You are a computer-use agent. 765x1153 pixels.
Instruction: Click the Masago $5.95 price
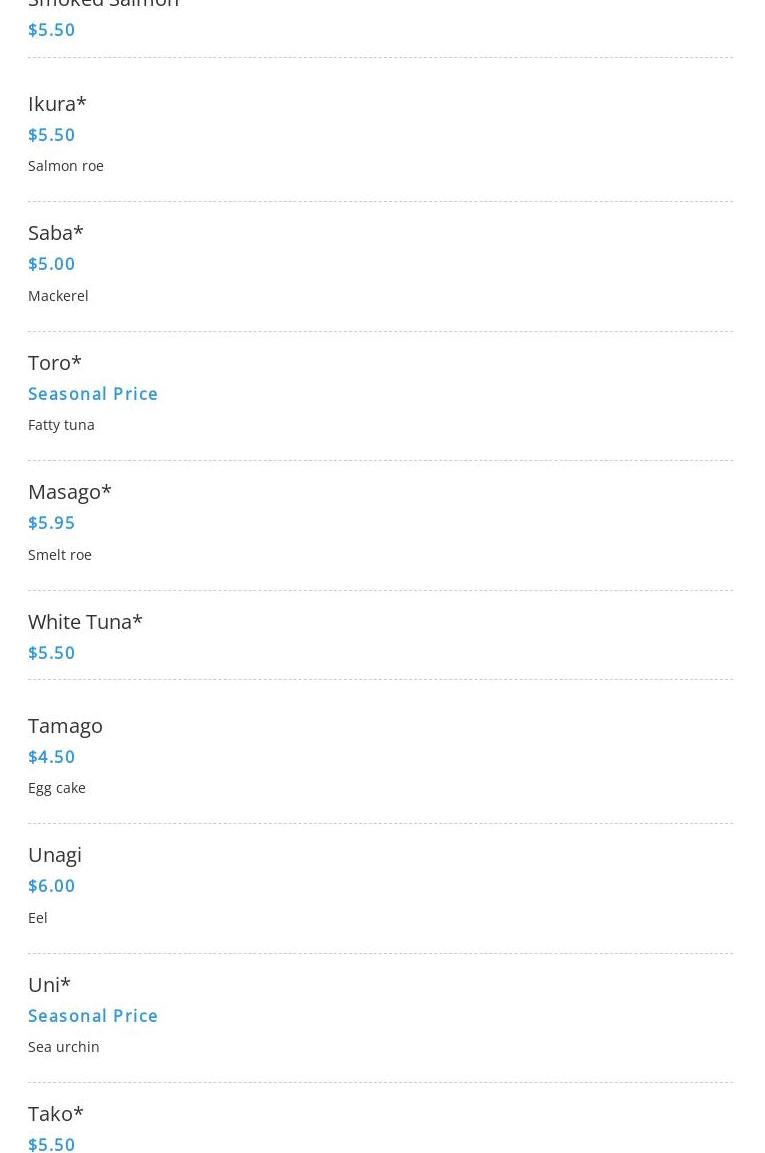tap(51, 523)
